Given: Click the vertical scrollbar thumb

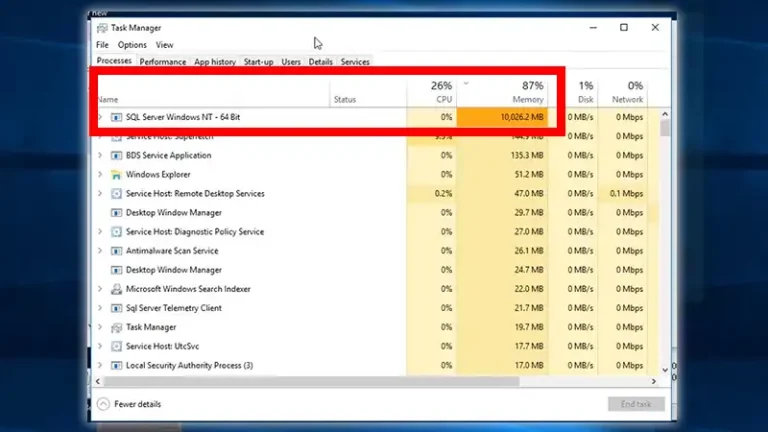Looking at the screenshot, I should click(x=665, y=128).
